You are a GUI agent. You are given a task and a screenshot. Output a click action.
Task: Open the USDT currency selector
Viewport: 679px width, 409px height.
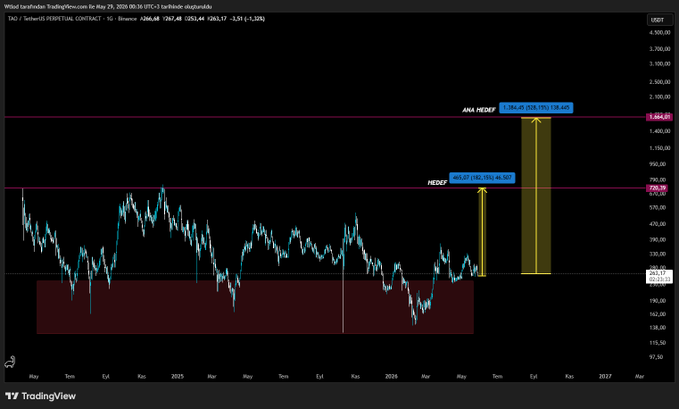point(660,20)
